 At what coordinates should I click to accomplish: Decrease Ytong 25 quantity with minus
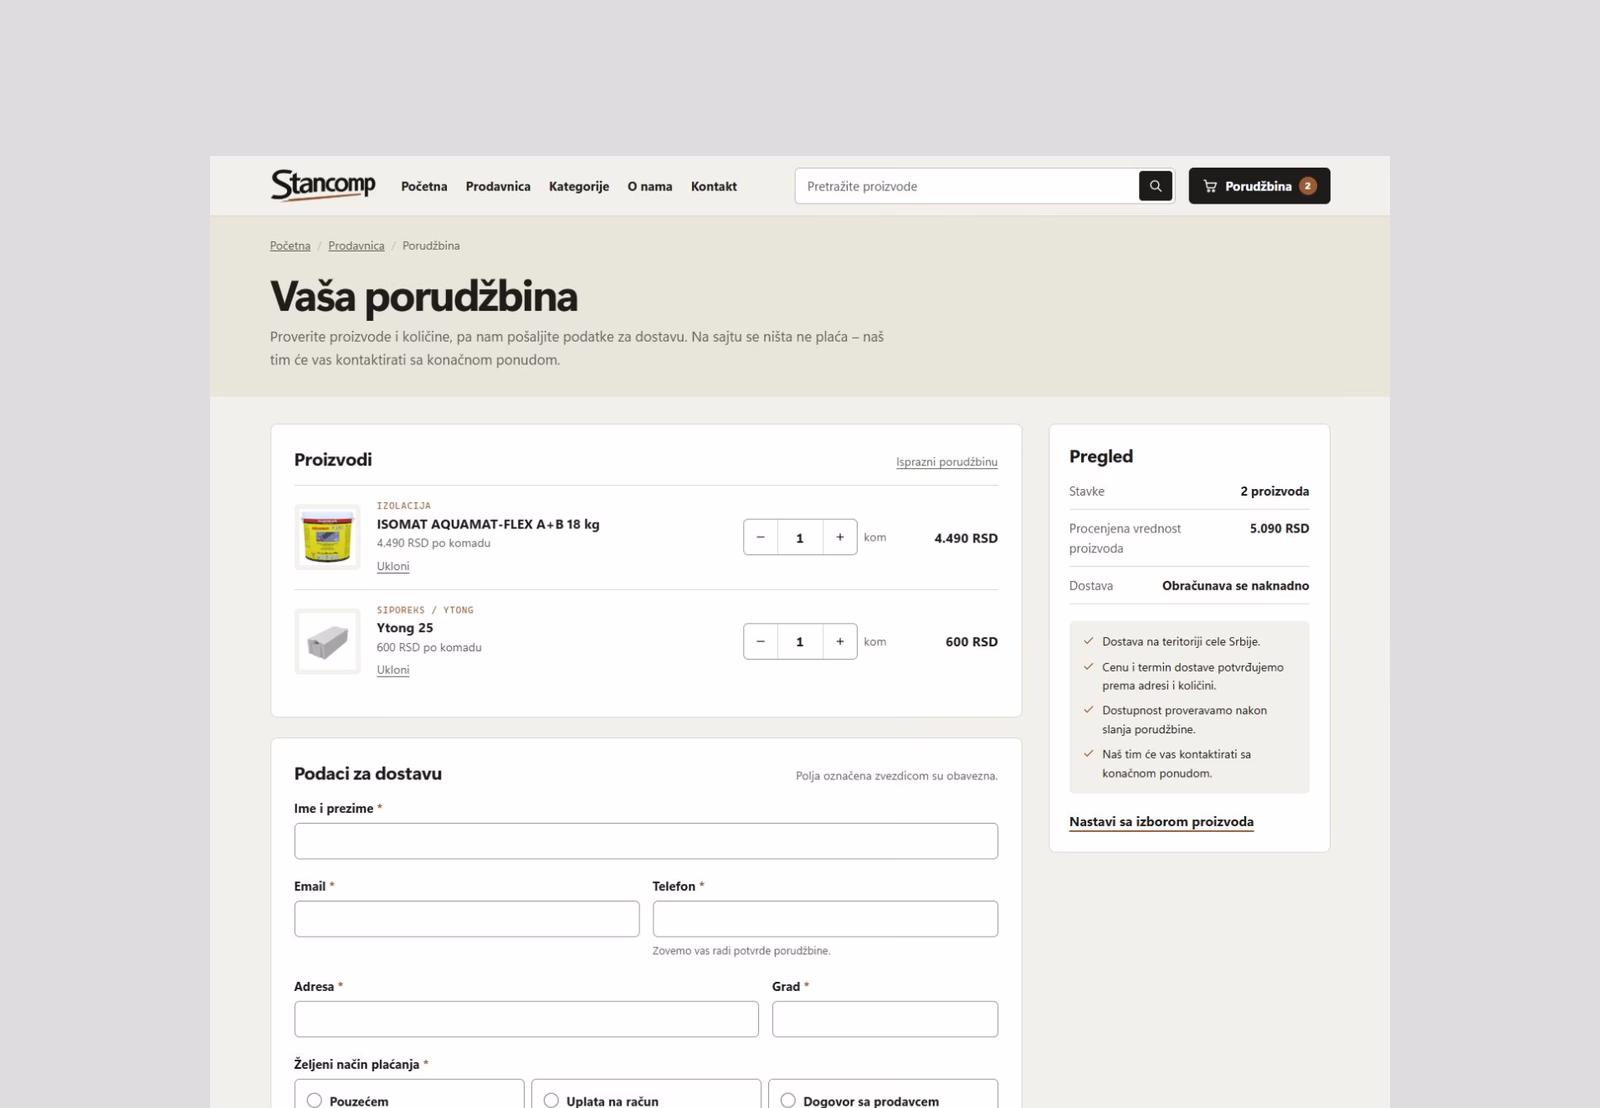(761, 641)
